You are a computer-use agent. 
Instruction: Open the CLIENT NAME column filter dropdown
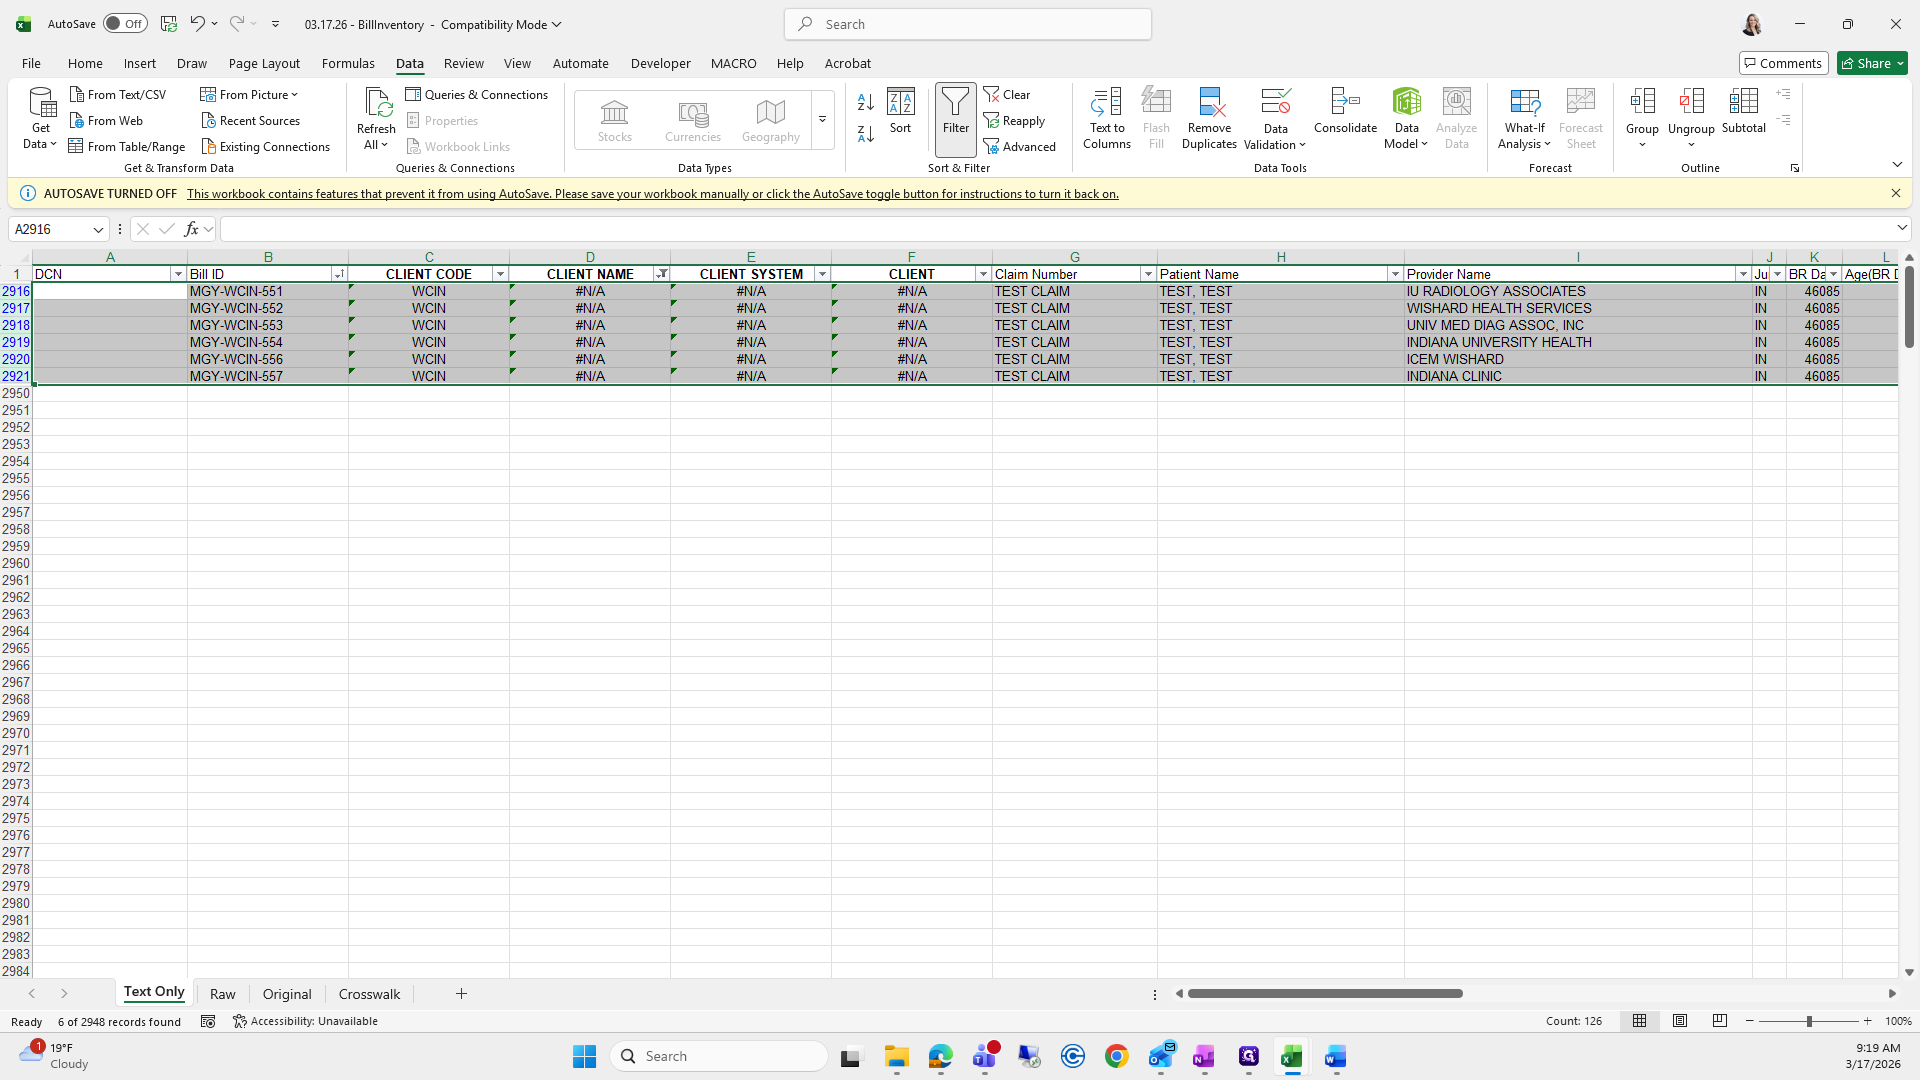coord(661,274)
